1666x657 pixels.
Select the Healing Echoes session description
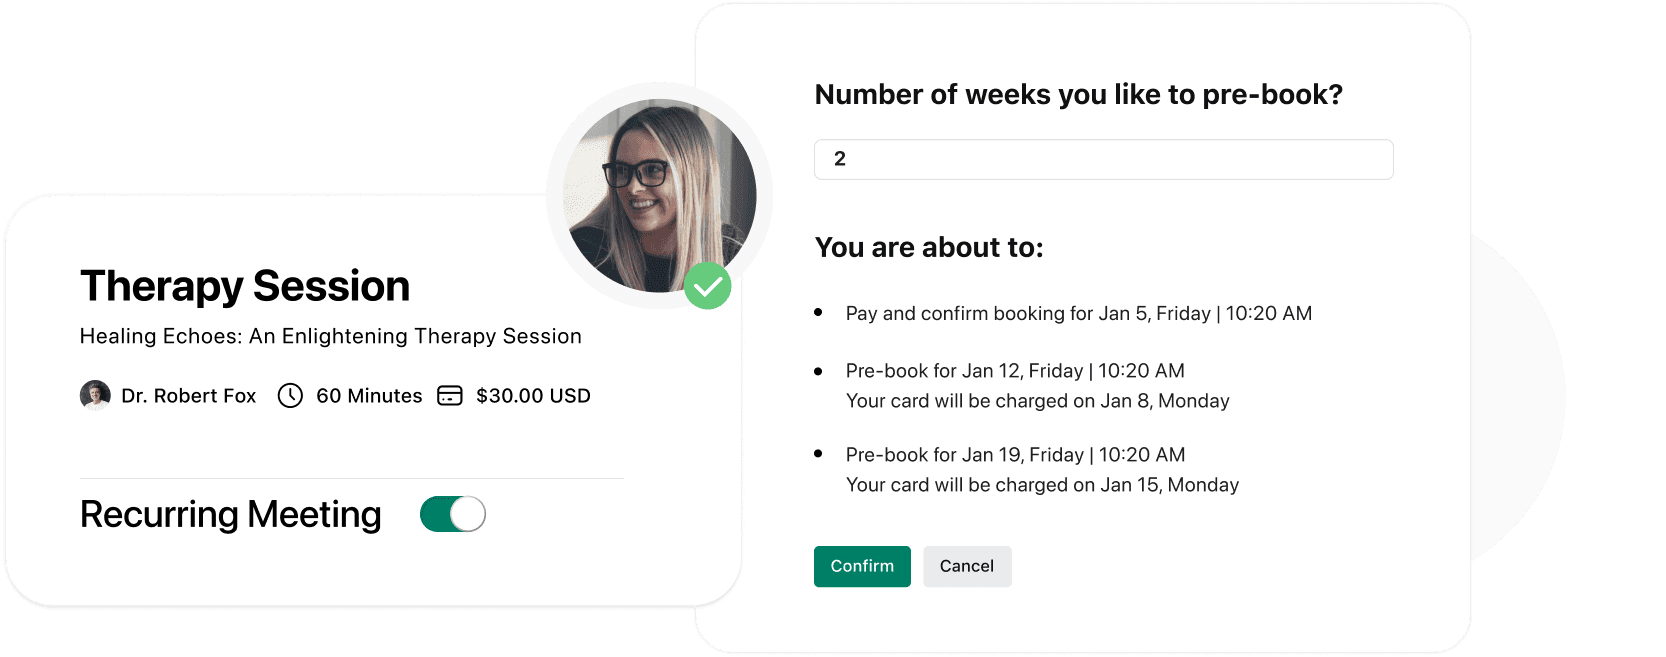point(330,336)
